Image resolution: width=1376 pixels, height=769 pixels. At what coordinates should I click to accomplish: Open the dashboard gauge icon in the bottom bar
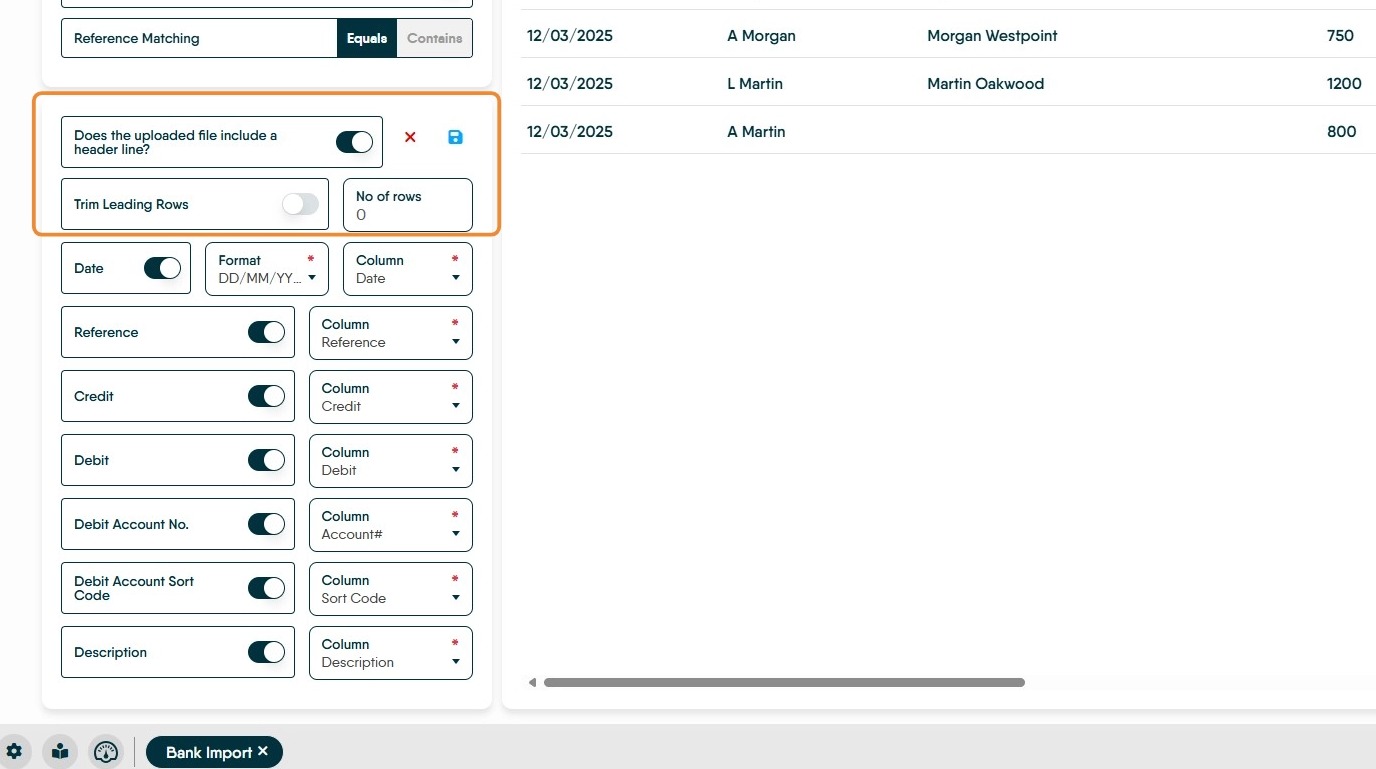click(x=105, y=752)
